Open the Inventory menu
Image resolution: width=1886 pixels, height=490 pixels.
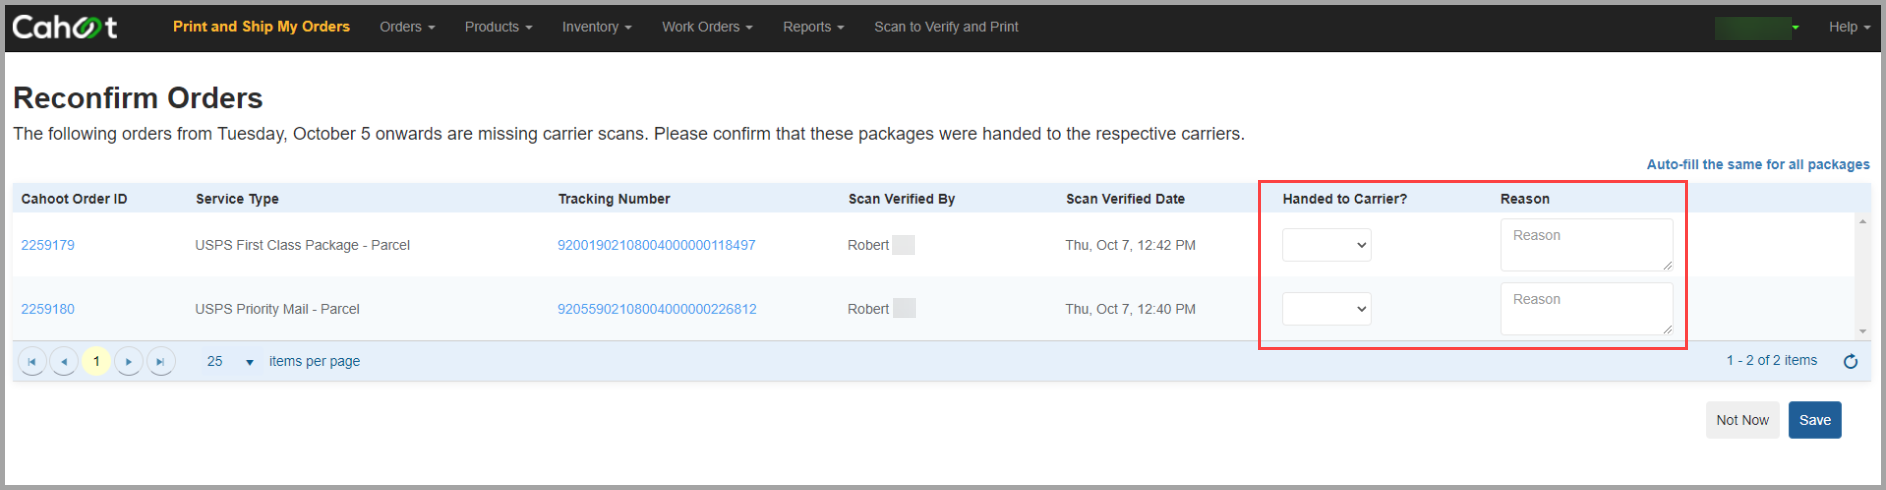click(596, 27)
